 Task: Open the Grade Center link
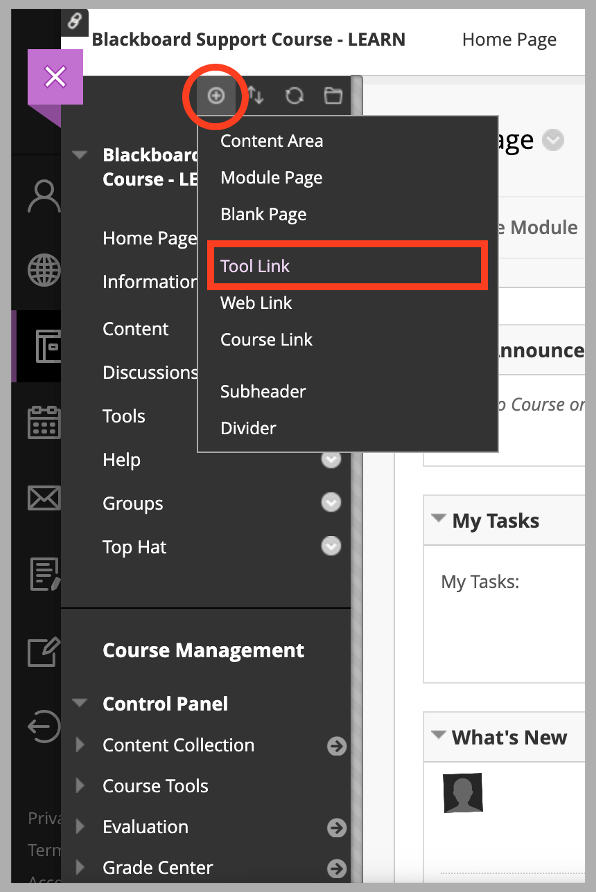pos(158,868)
